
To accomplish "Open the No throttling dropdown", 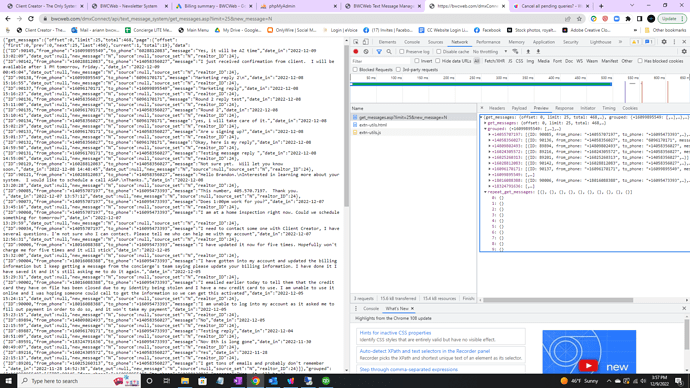I will point(490,51).
